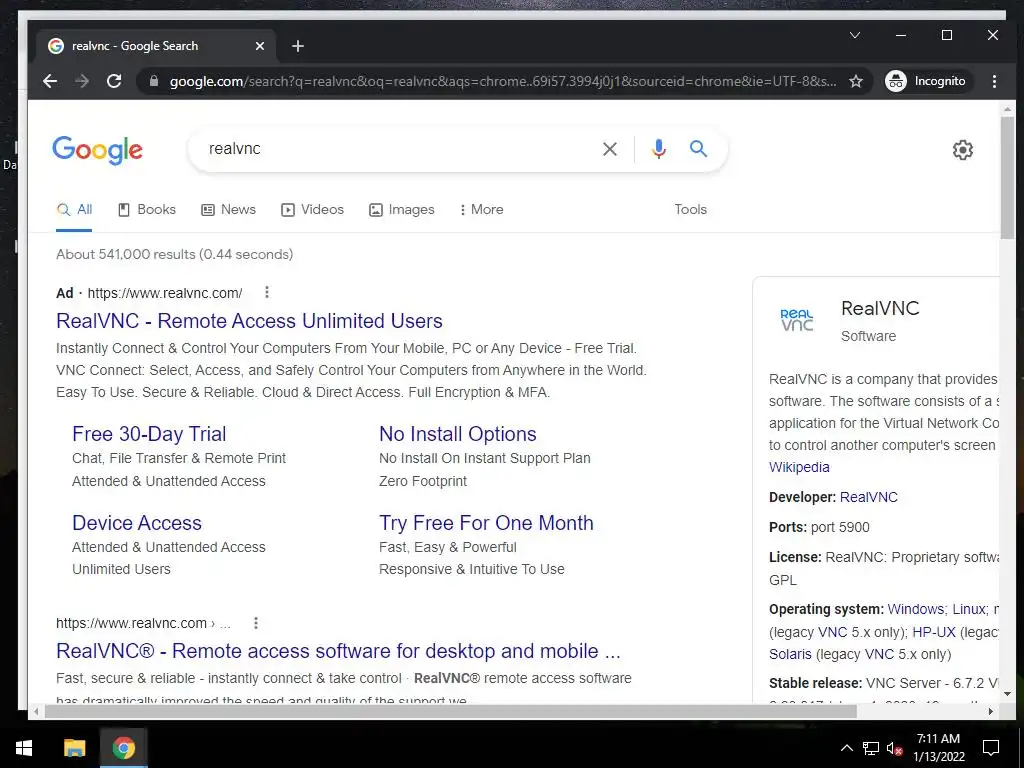Click the scroll down arrow at the bottom right

pyautogui.click(x=1007, y=694)
